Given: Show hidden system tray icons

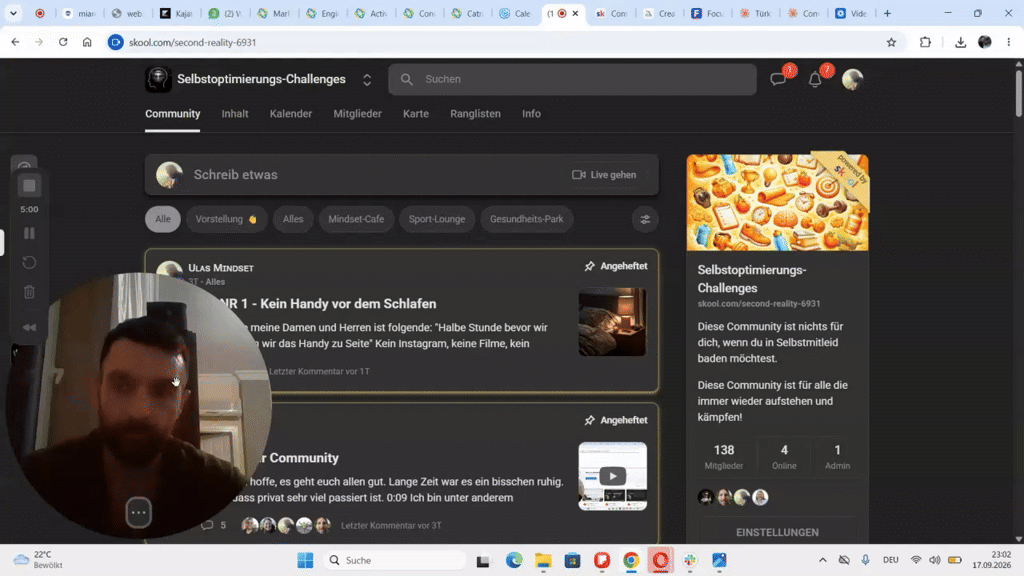Looking at the screenshot, I should 822,560.
